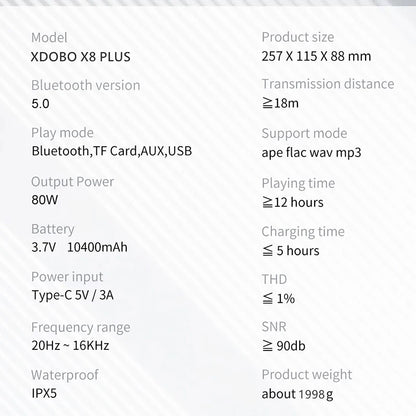
Task: Select the XDOBO X8 PLUS text
Action: coord(80,57)
